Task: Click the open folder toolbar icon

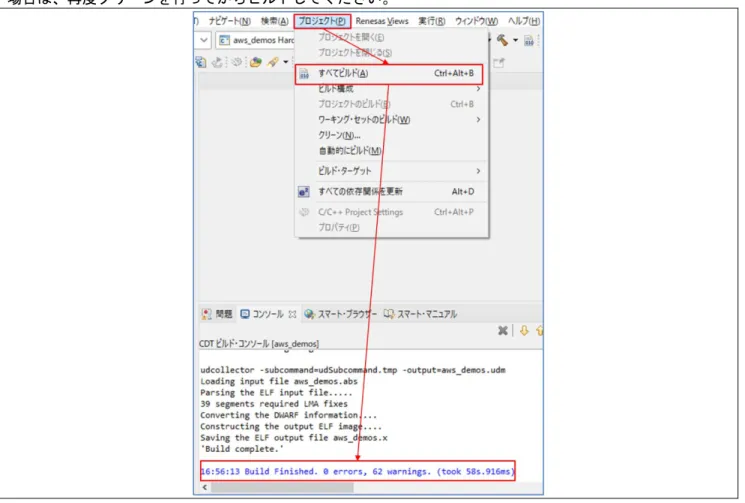Action: click(x=256, y=62)
